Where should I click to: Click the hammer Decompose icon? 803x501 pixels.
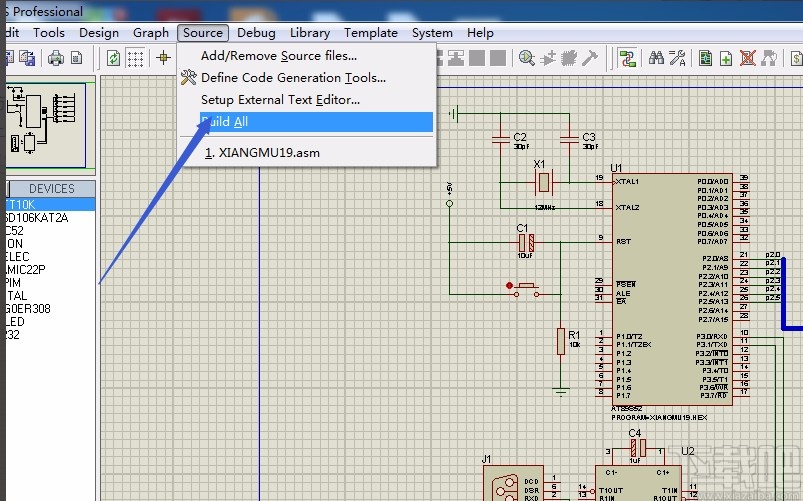tap(589, 58)
